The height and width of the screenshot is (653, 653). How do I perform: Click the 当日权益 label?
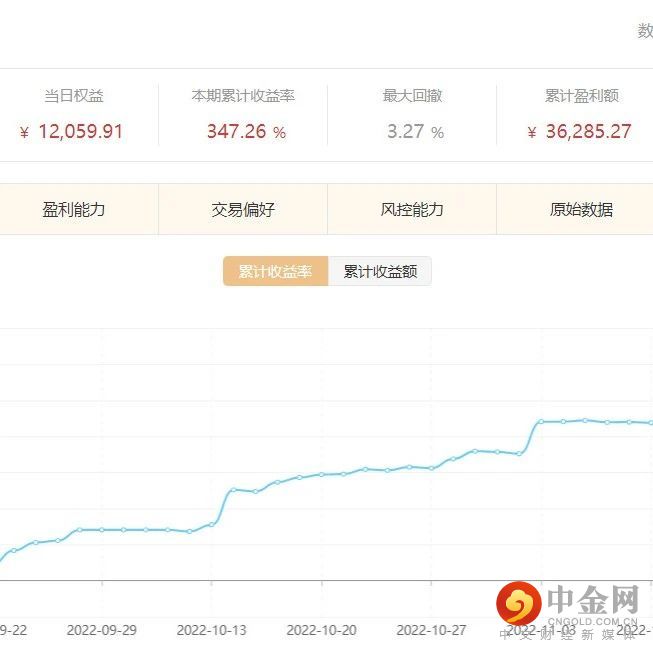pos(74,96)
